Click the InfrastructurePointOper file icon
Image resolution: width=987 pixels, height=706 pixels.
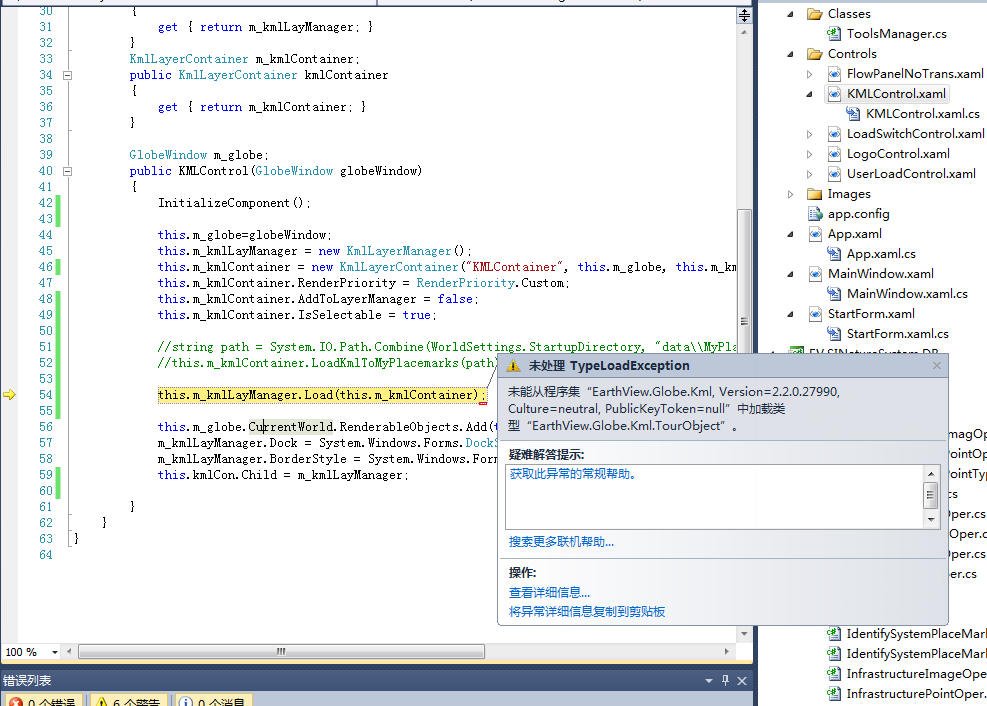[x=833, y=694]
